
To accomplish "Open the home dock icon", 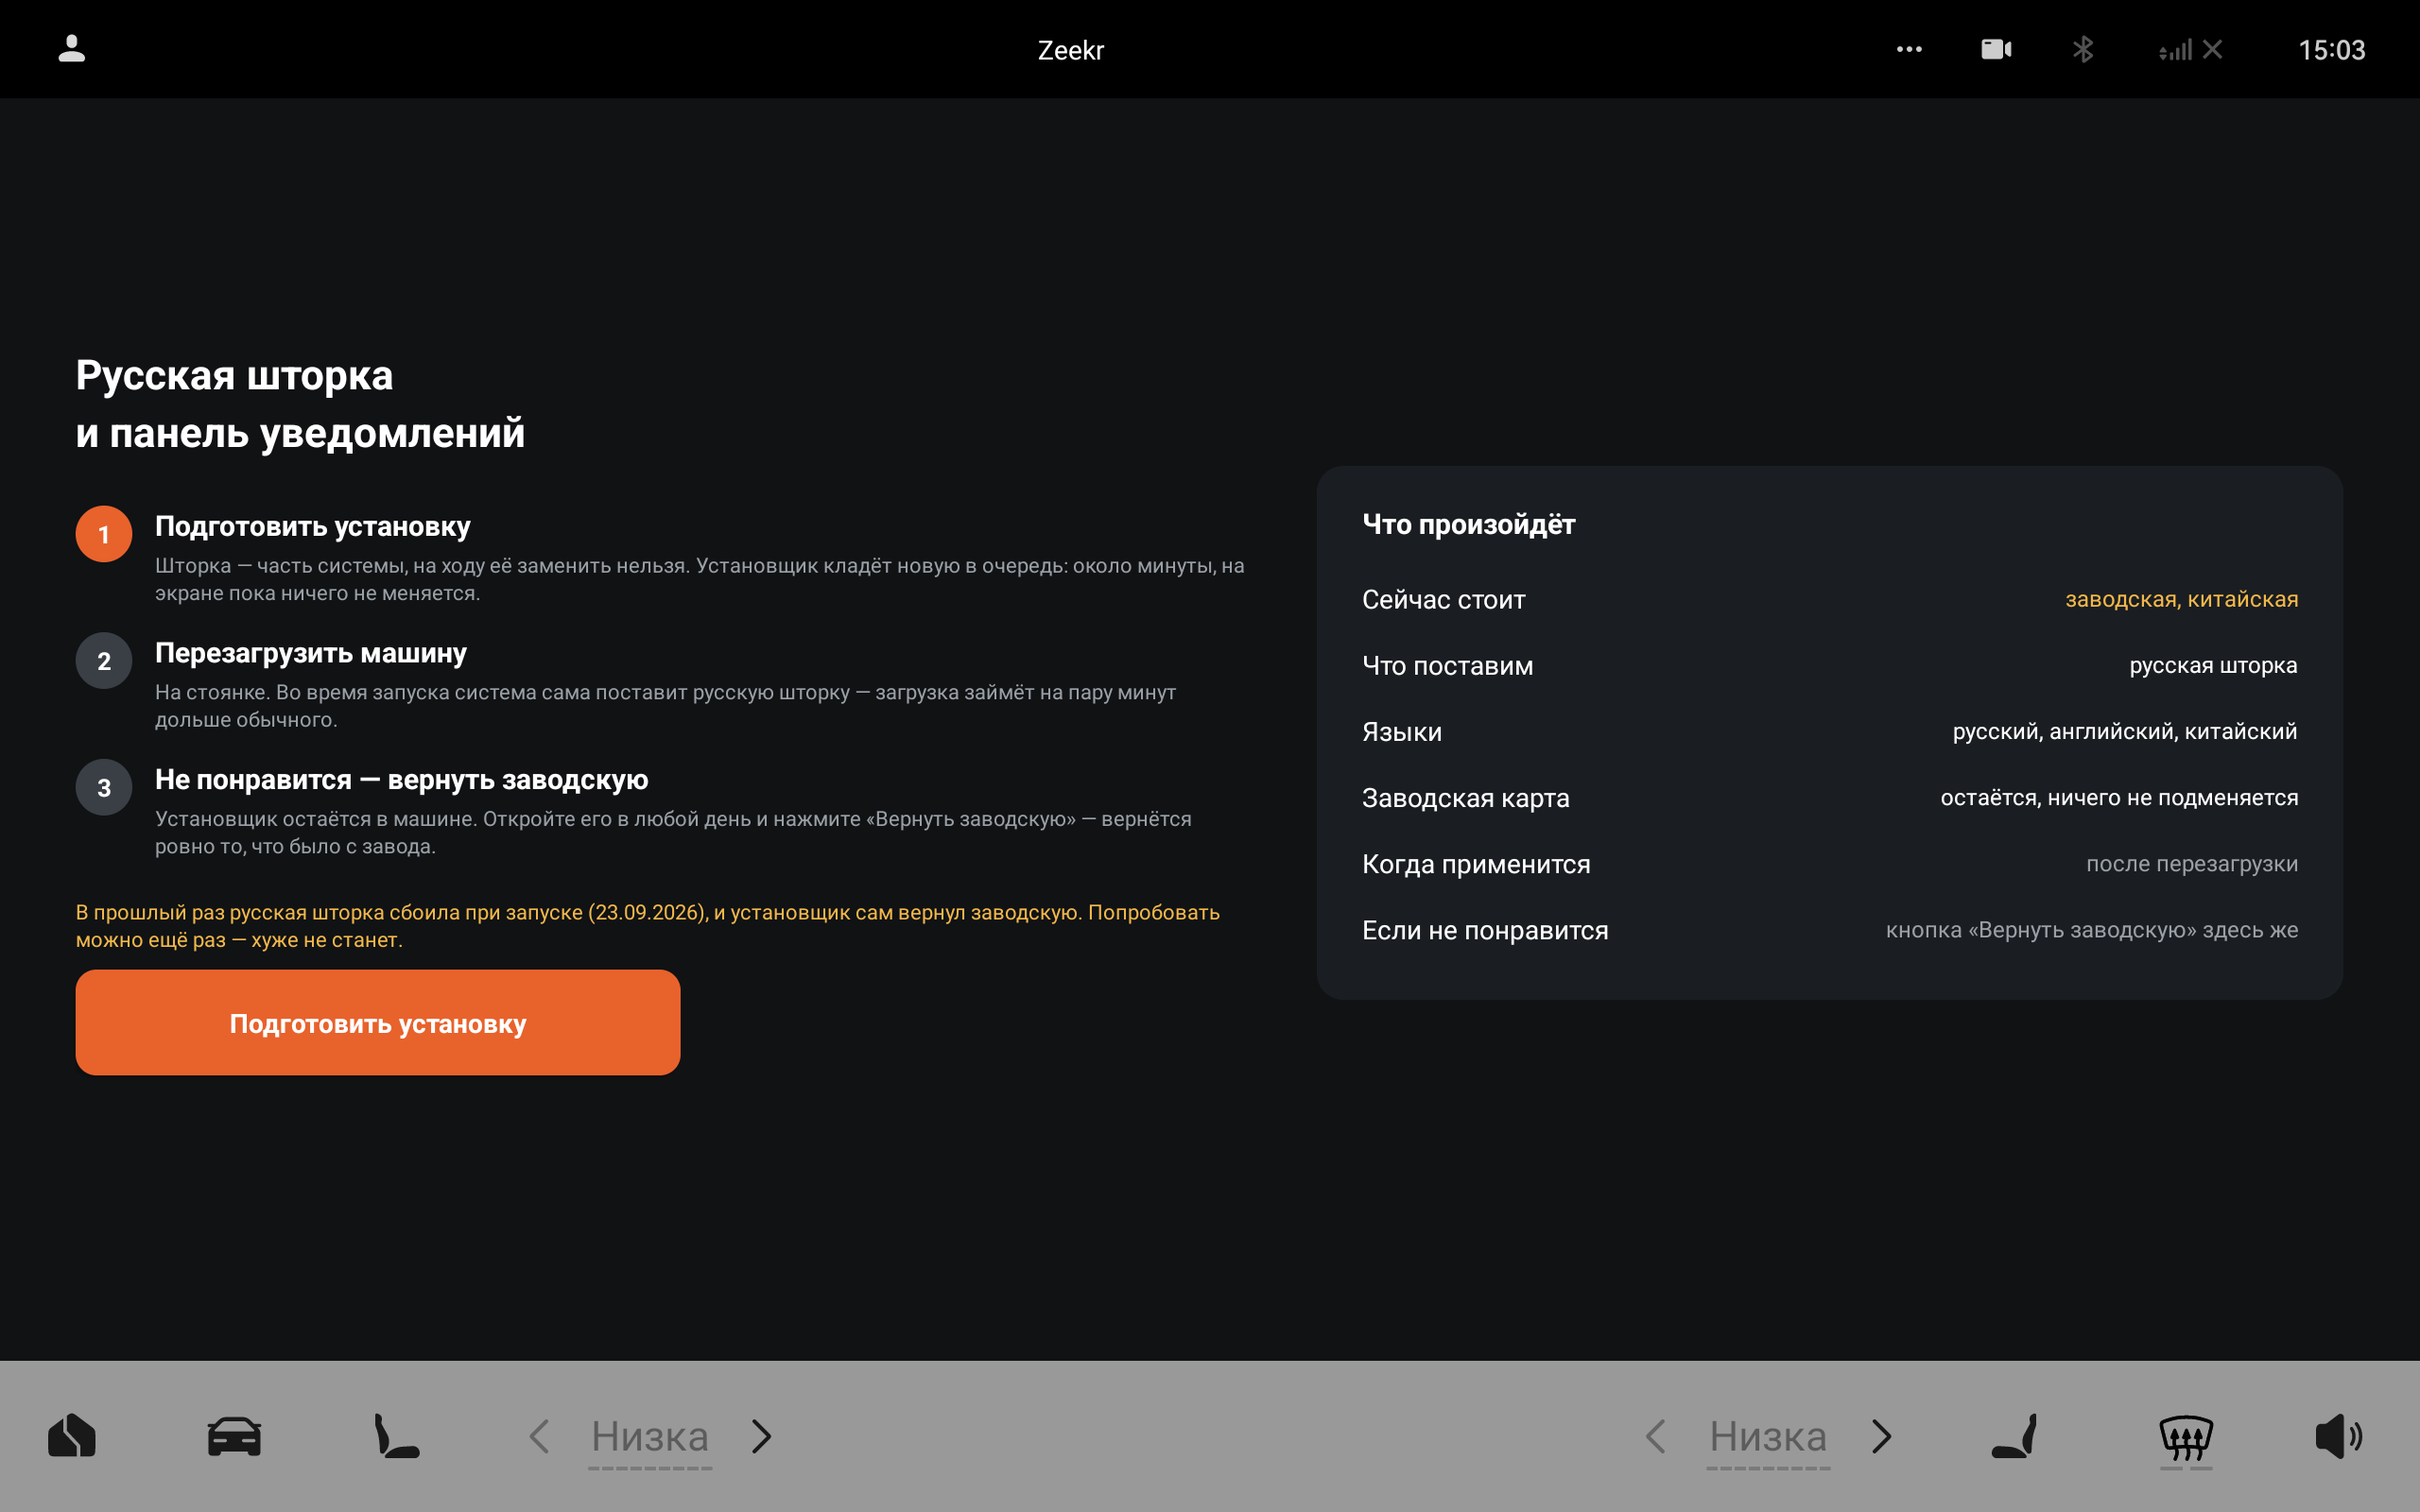I will (x=72, y=1436).
